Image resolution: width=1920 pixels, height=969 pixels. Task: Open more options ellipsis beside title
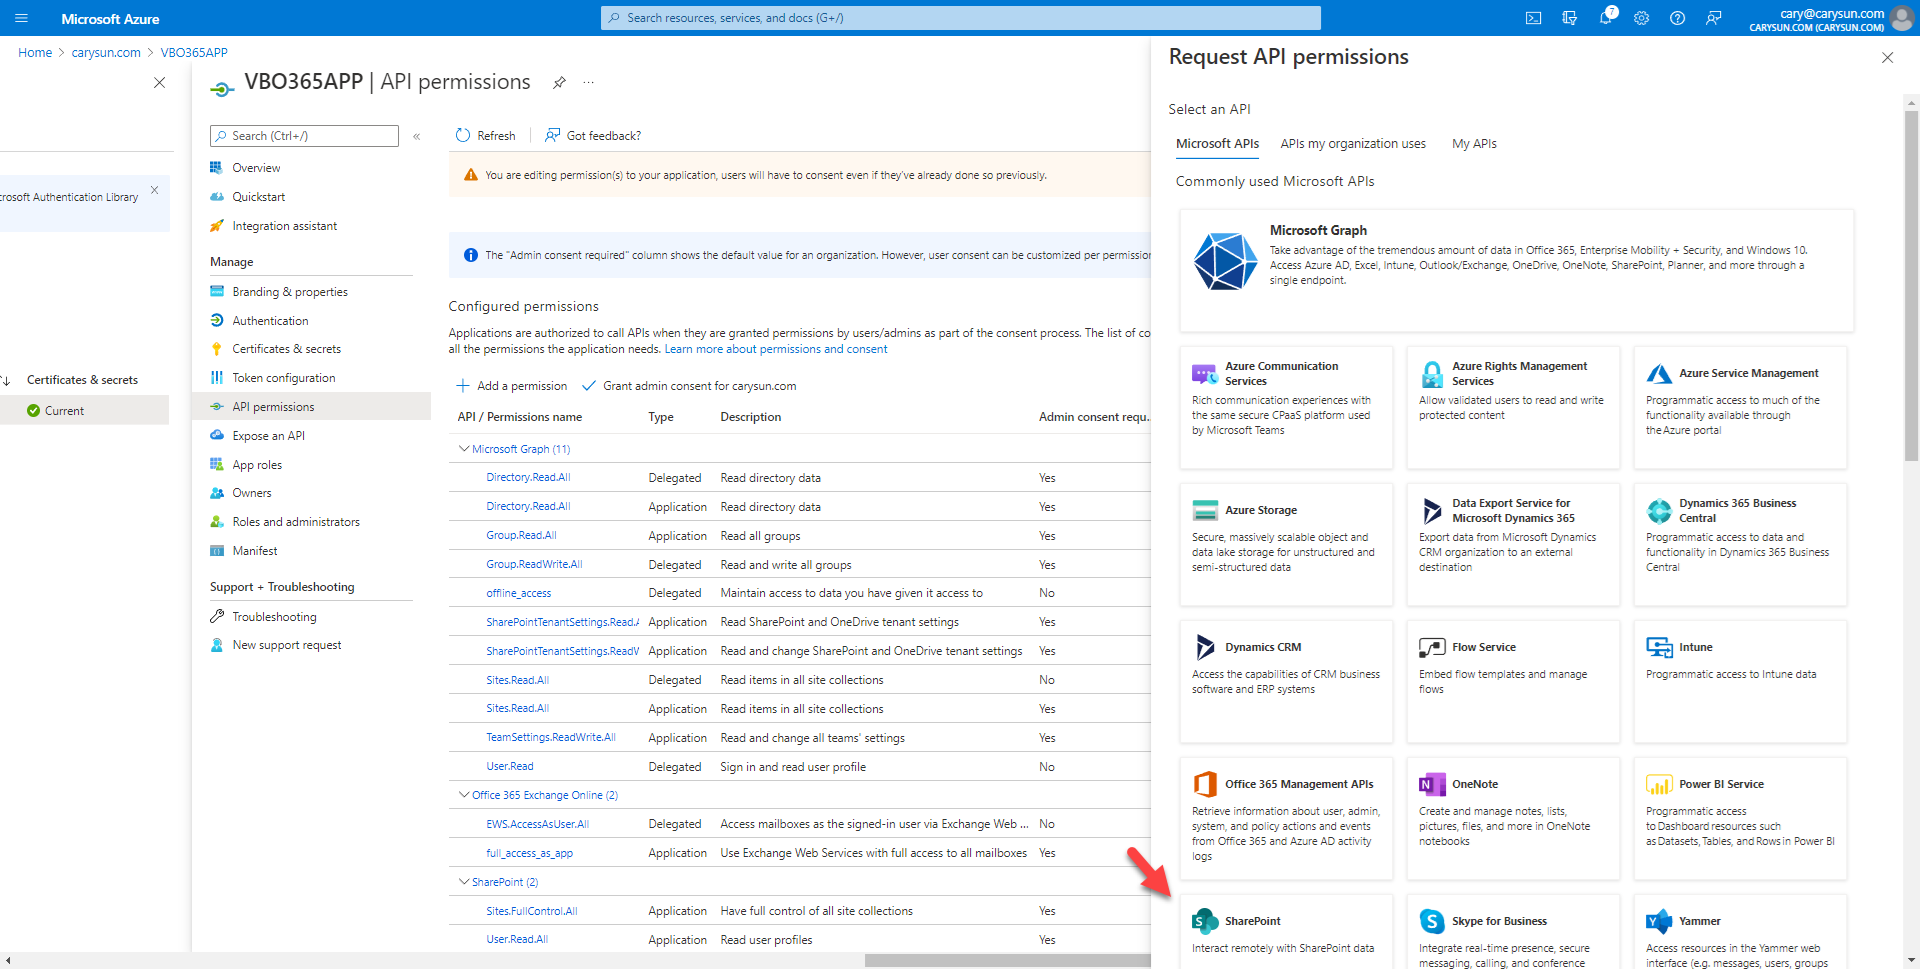(589, 83)
